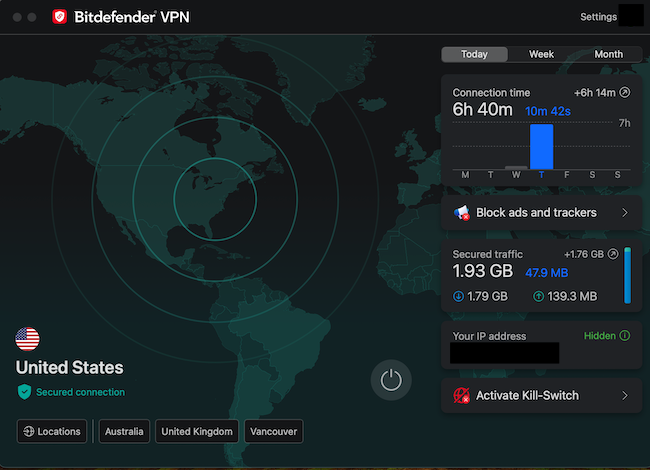The image size is (650, 470).
Task: Open Block ads and trackers
Action: pyautogui.click(x=541, y=213)
